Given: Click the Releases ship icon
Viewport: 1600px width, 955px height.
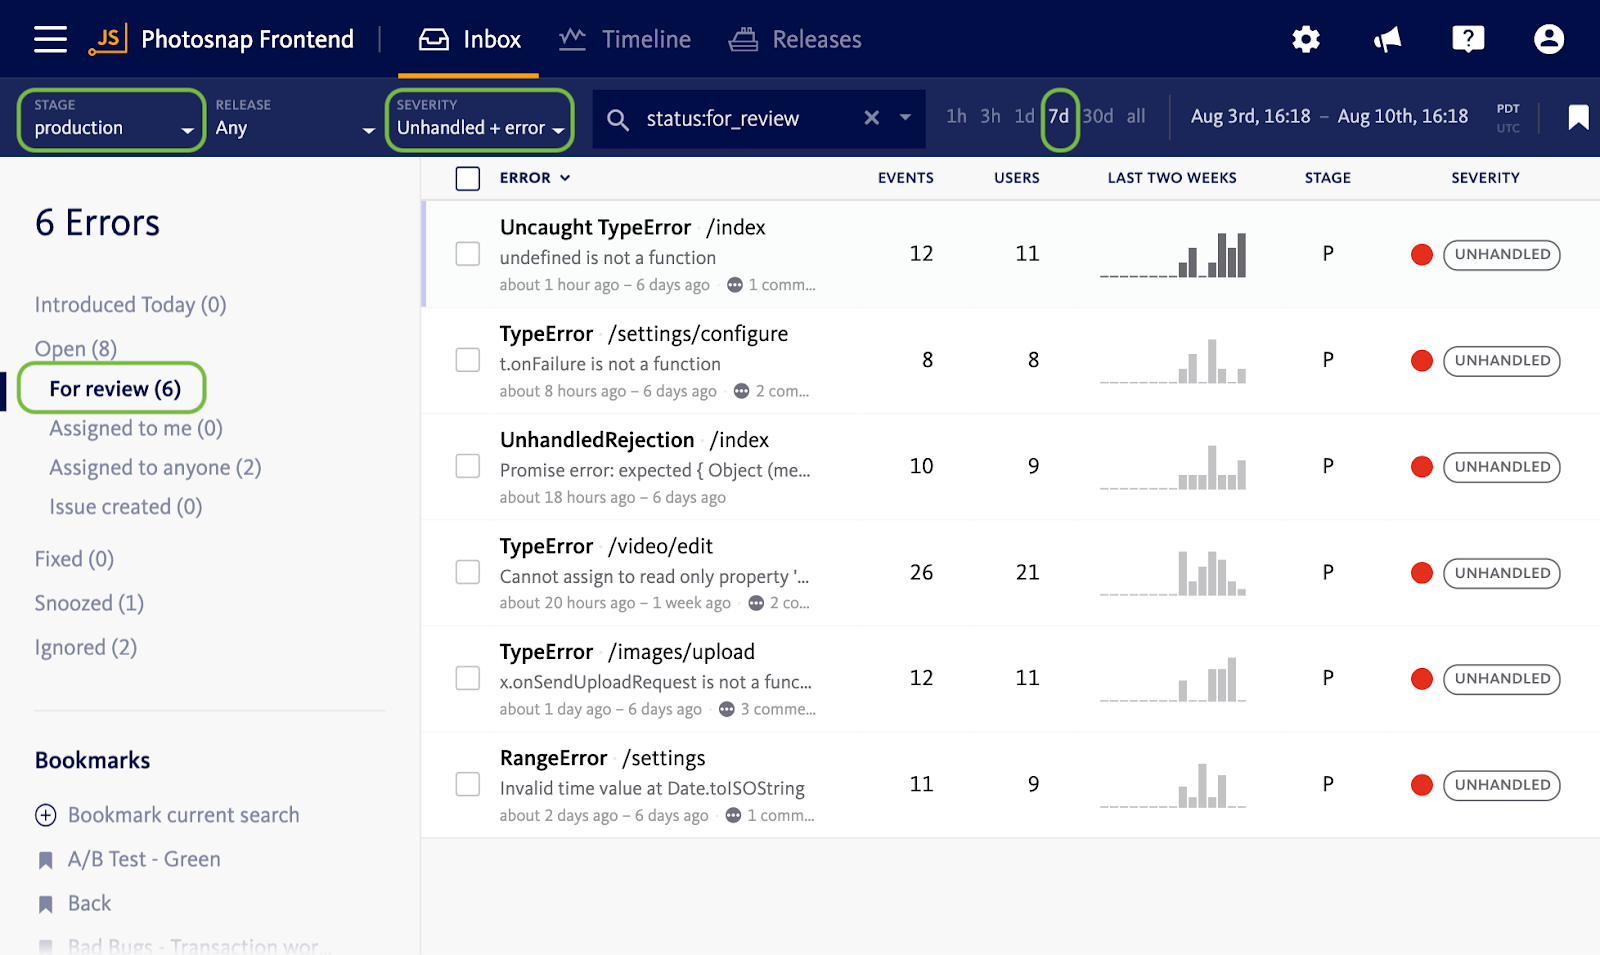Looking at the screenshot, I should (743, 39).
